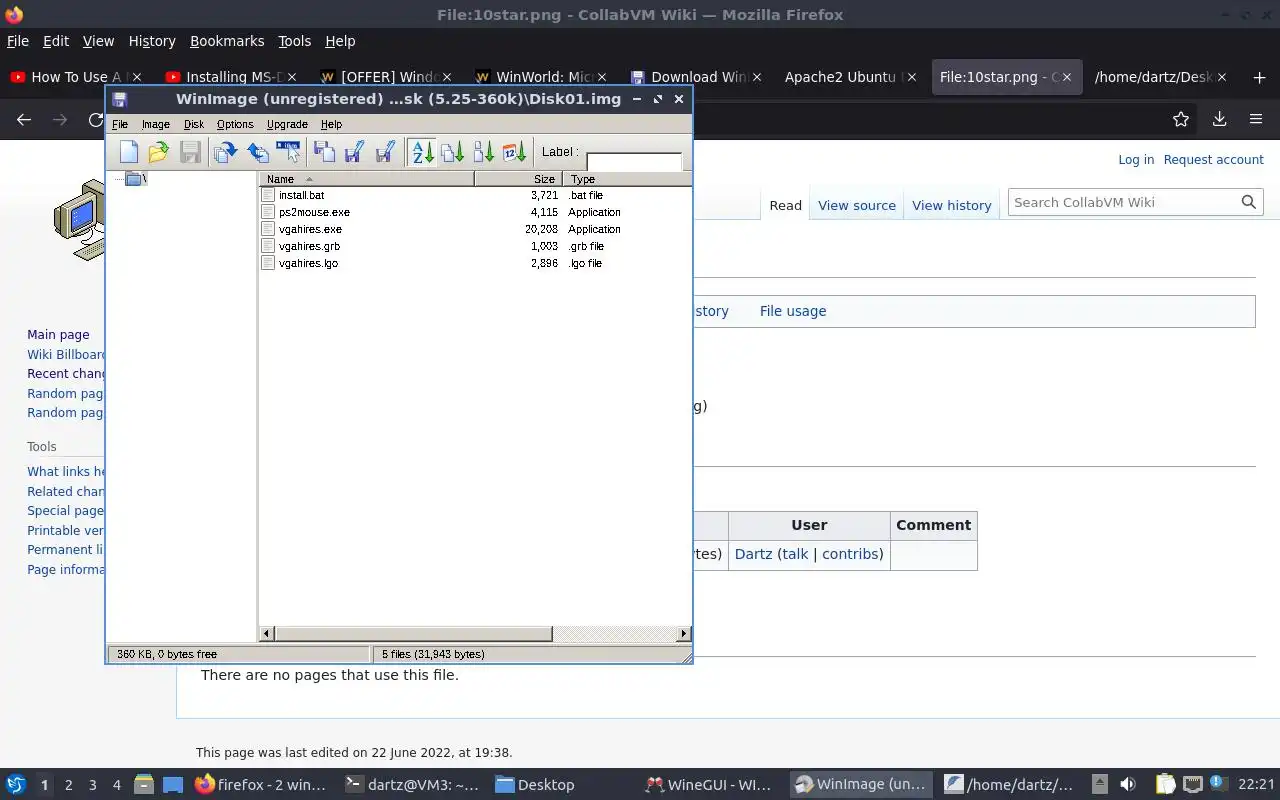The height and width of the screenshot is (800, 1280).
Task: Click the Size column header
Action: coord(518,179)
